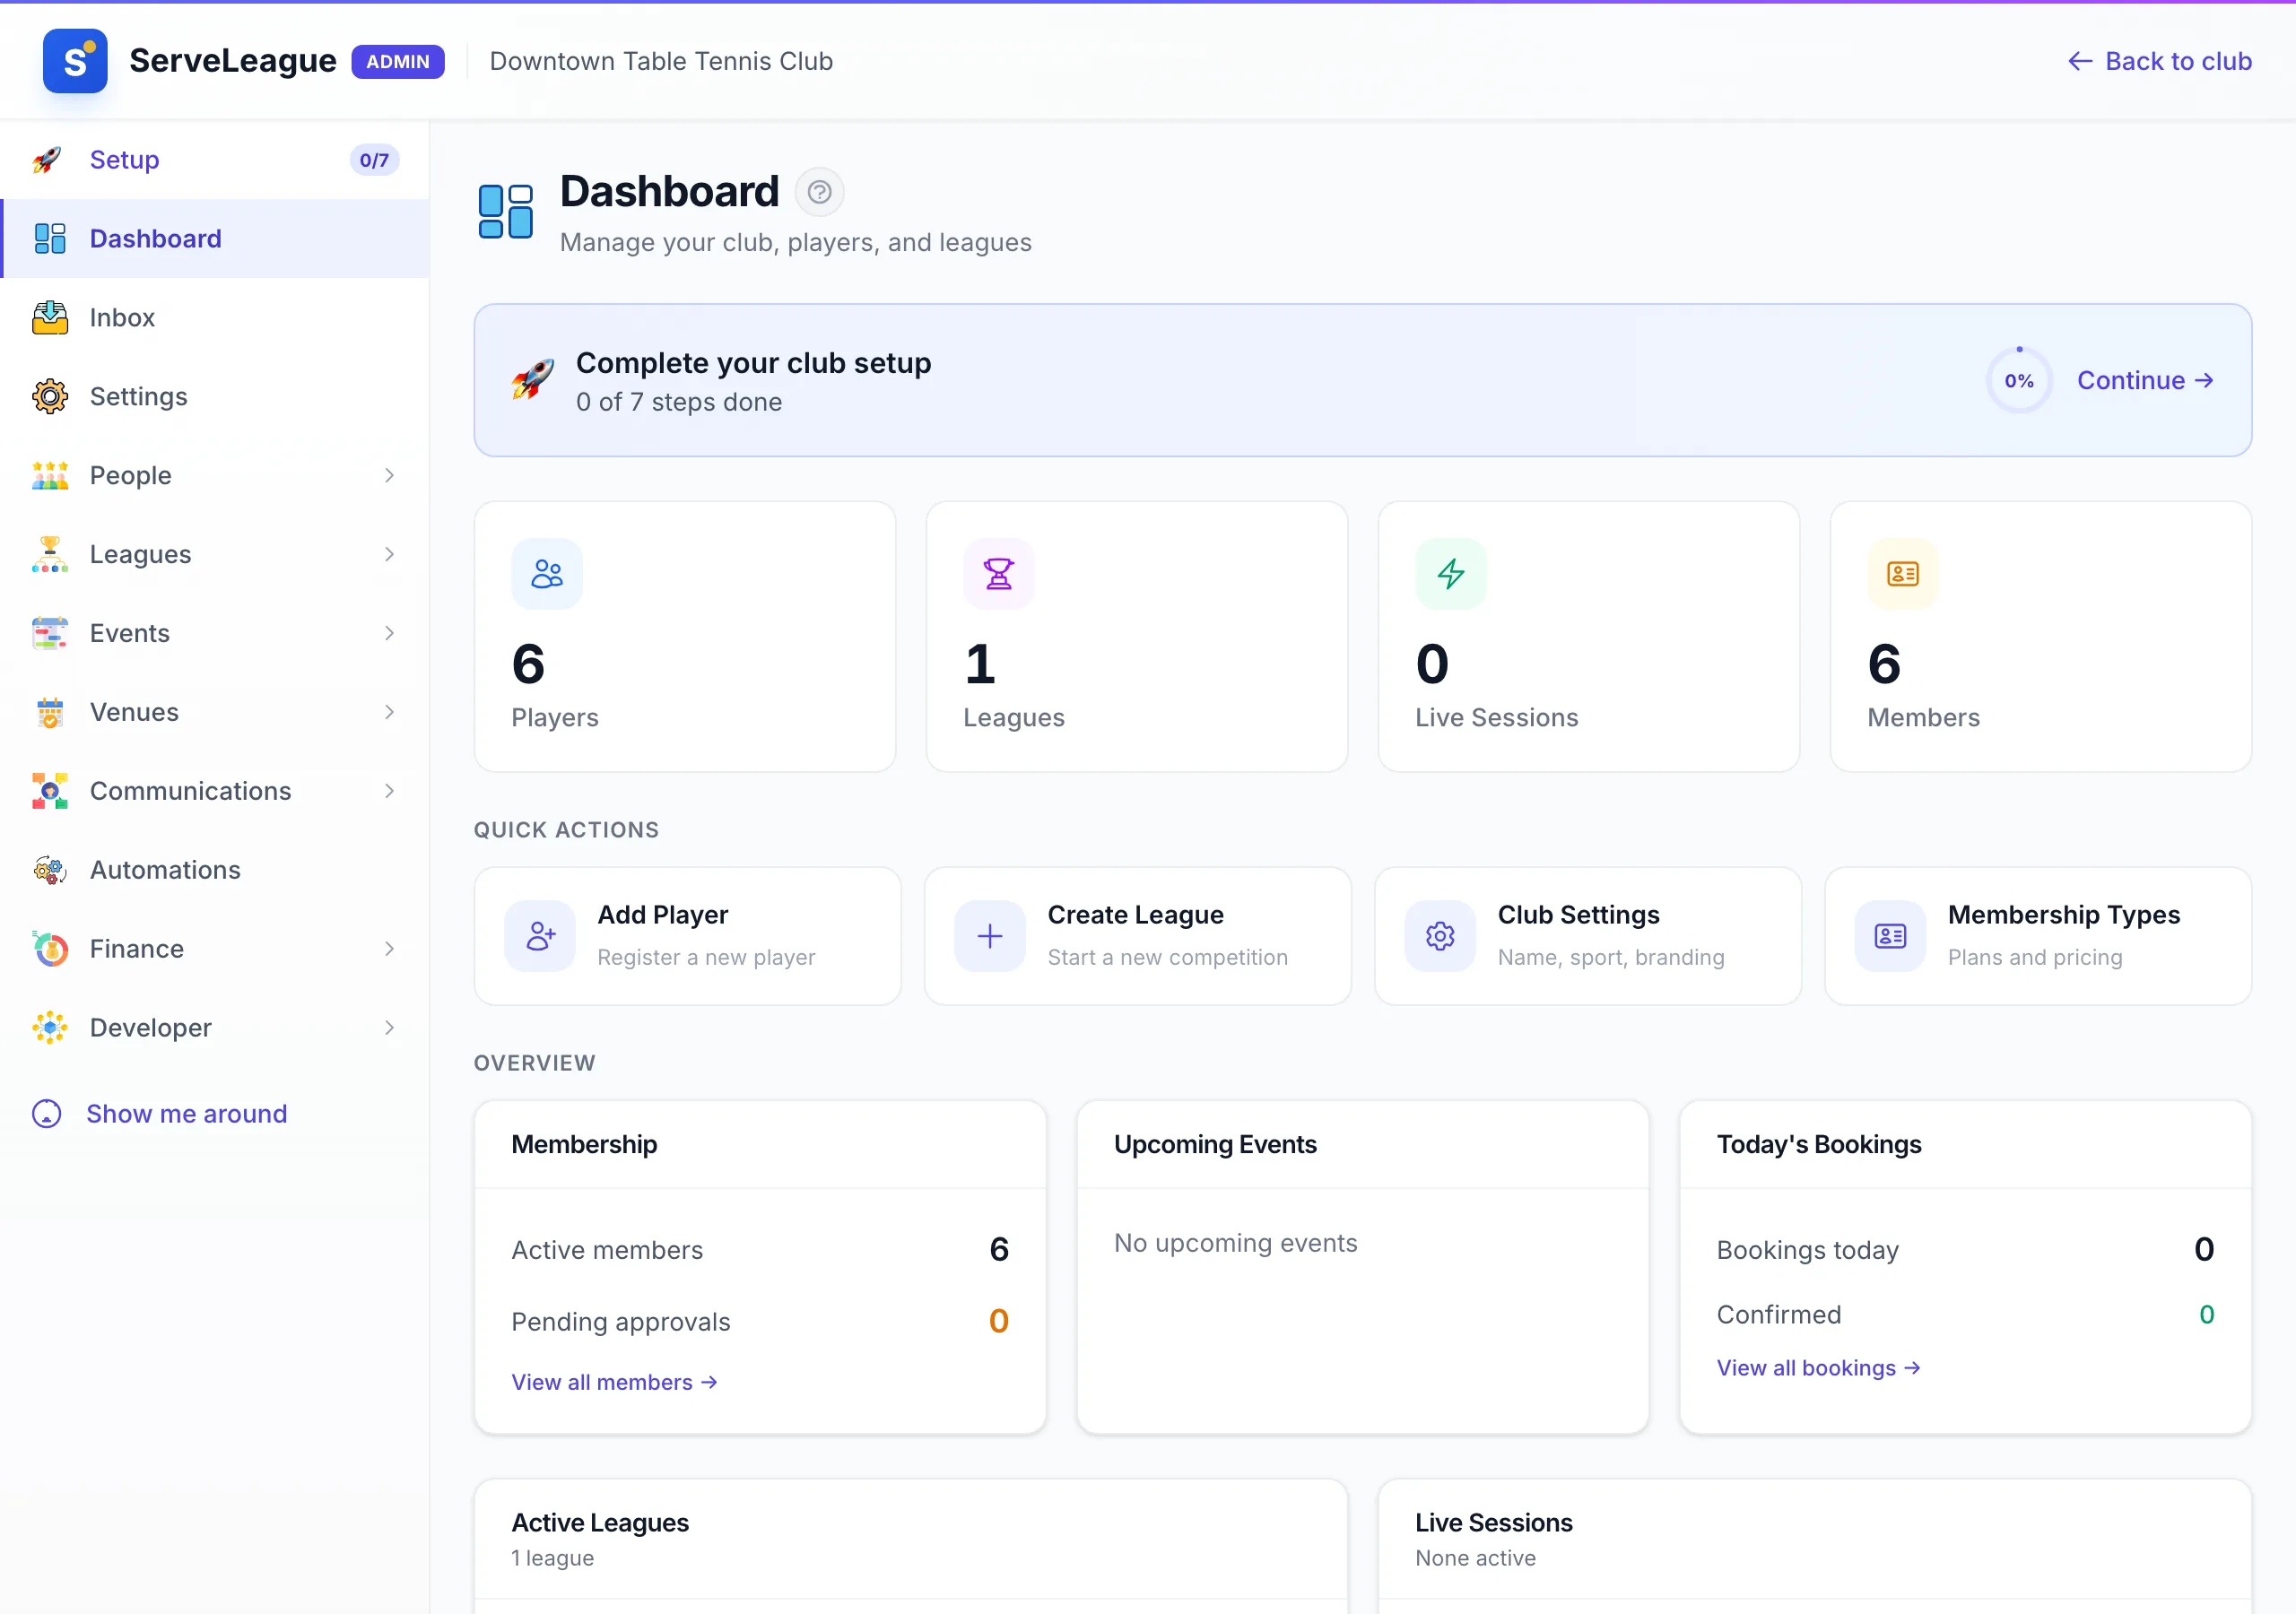Click the Membership Types quick action title
The width and height of the screenshot is (2296, 1614).
click(2064, 916)
